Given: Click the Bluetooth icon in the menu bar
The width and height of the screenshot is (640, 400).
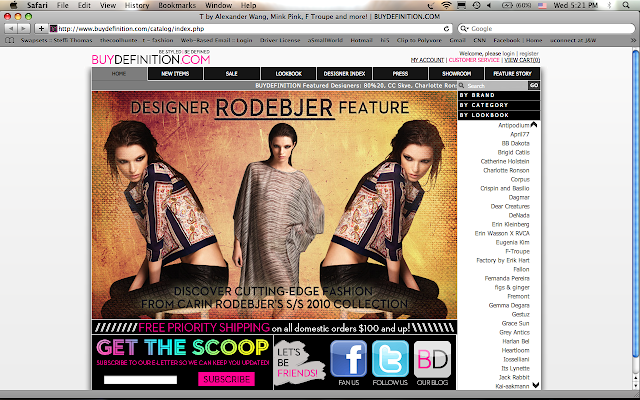Looking at the screenshot, I should 610,5.
